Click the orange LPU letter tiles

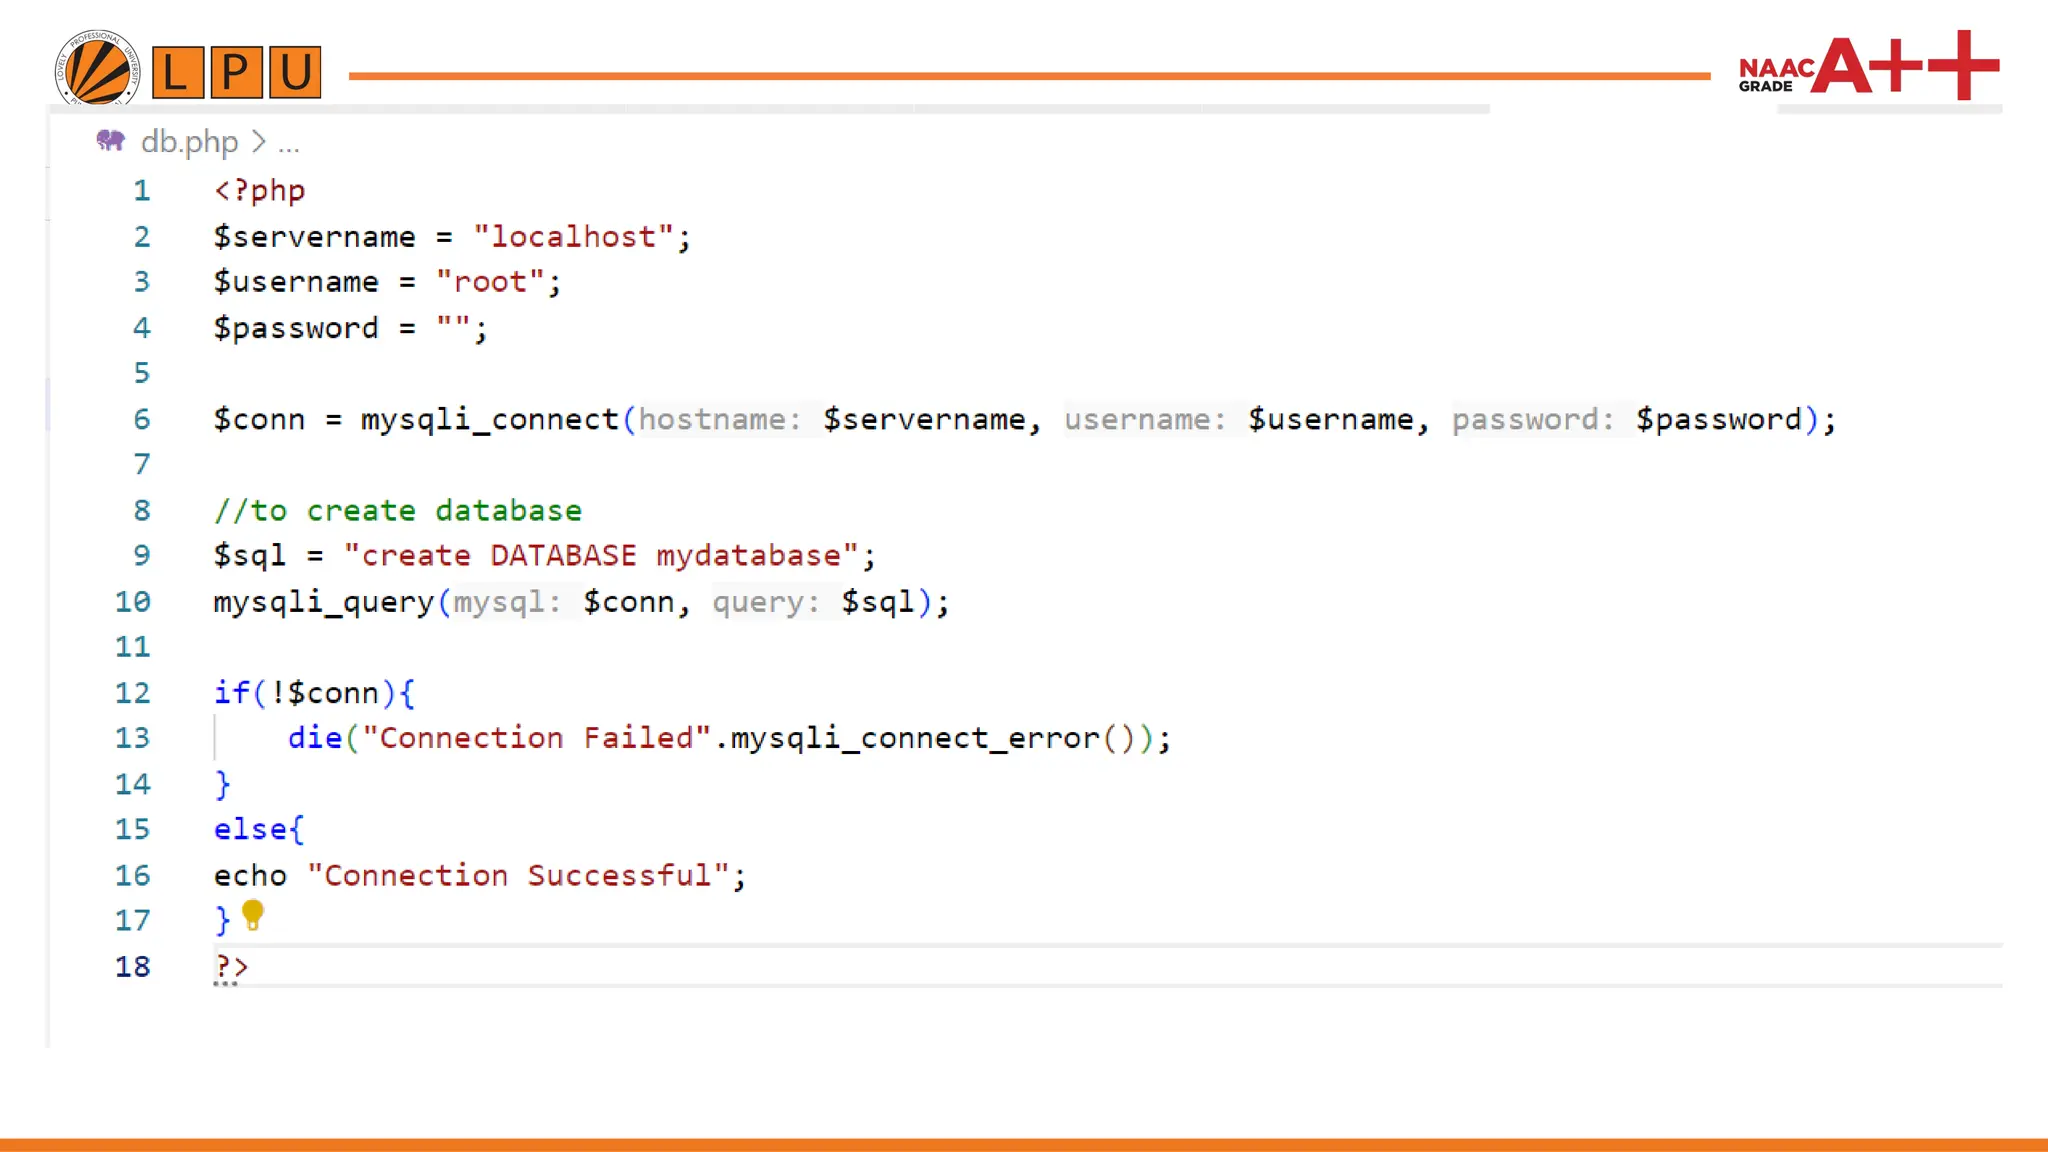click(236, 72)
